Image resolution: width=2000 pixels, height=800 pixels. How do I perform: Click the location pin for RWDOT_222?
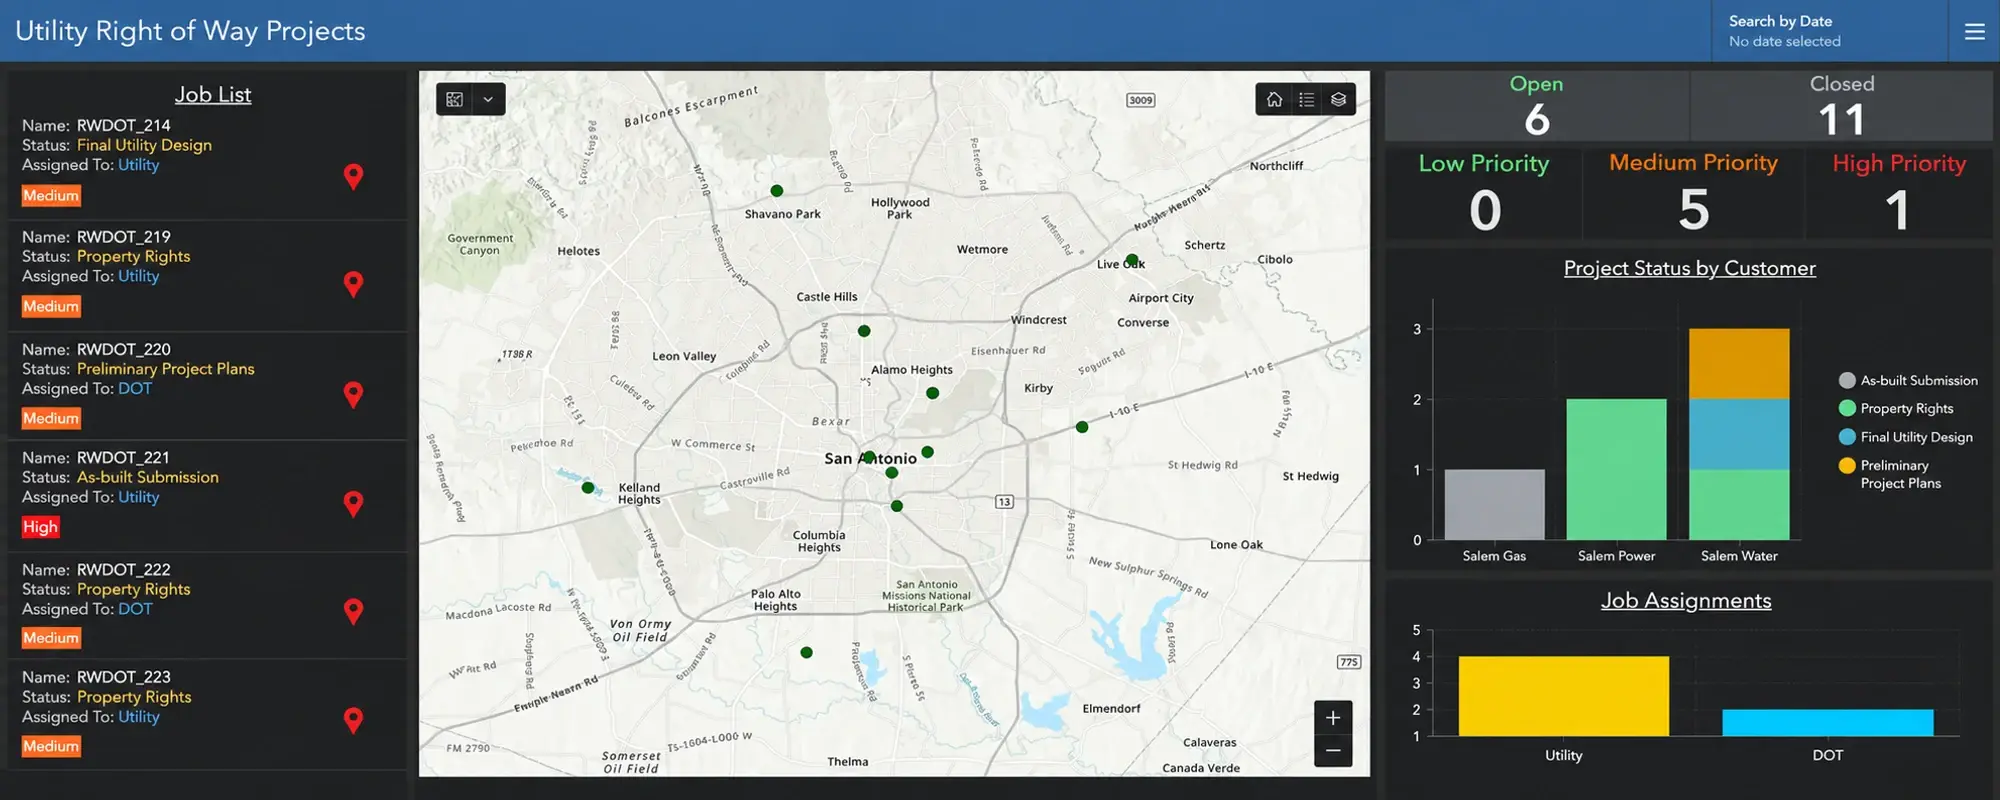pyautogui.click(x=353, y=612)
